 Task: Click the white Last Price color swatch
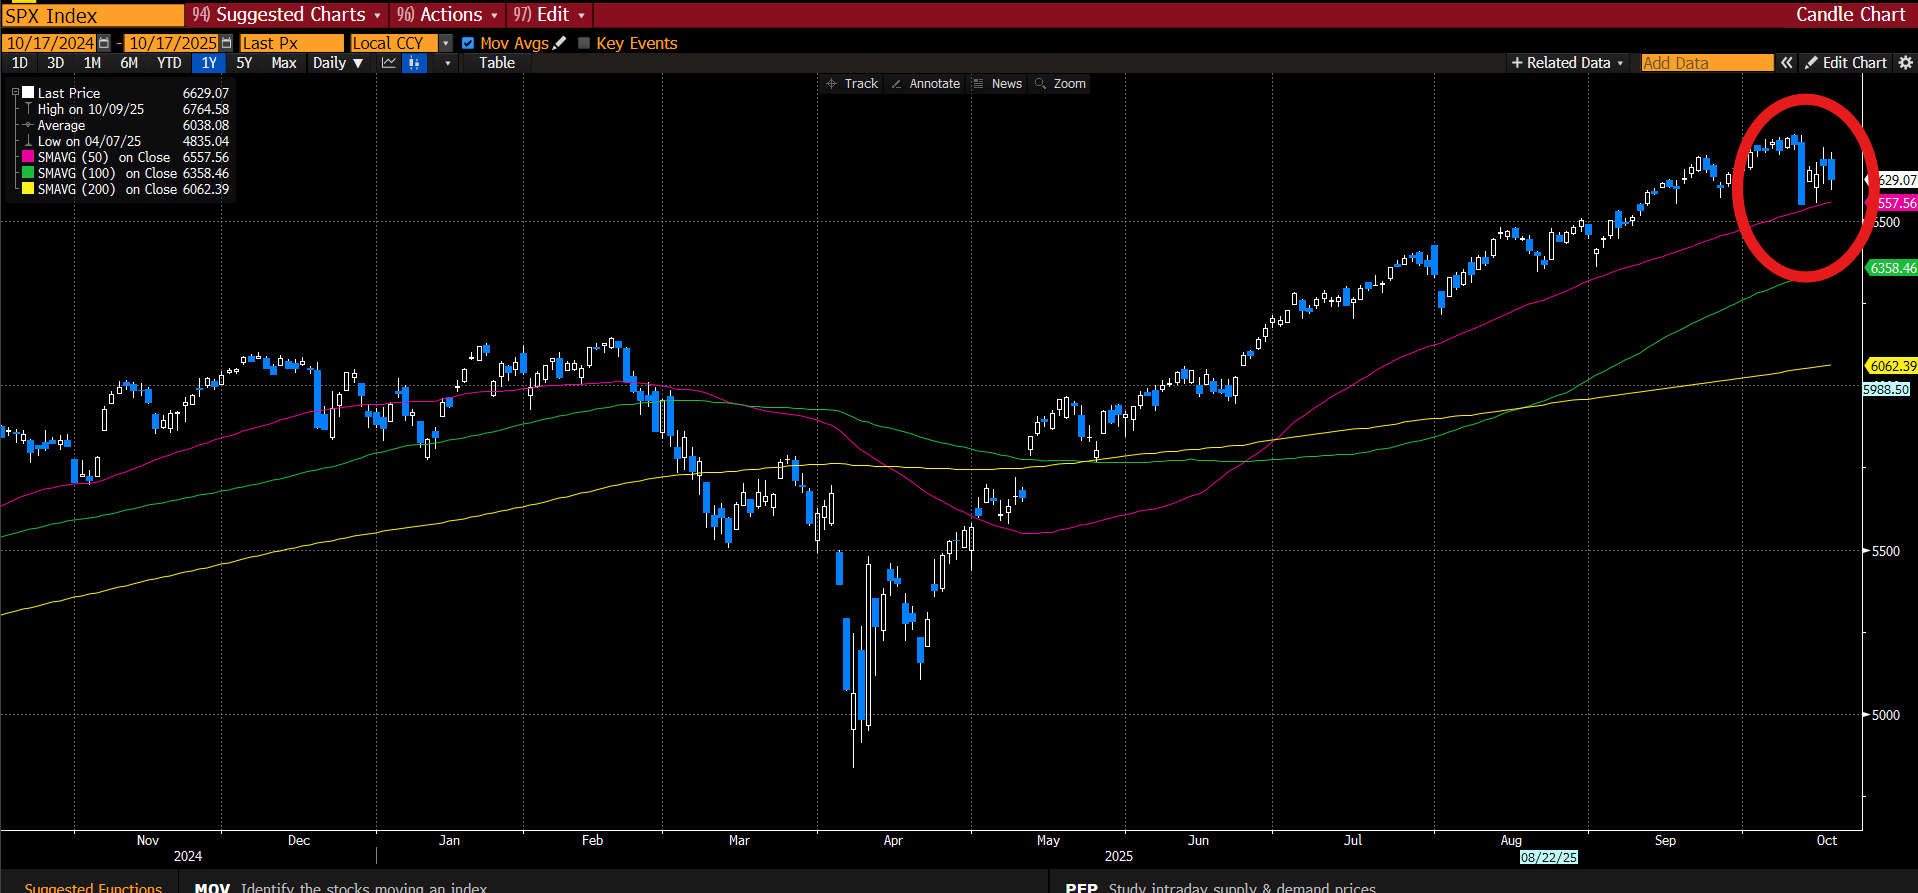[29, 92]
